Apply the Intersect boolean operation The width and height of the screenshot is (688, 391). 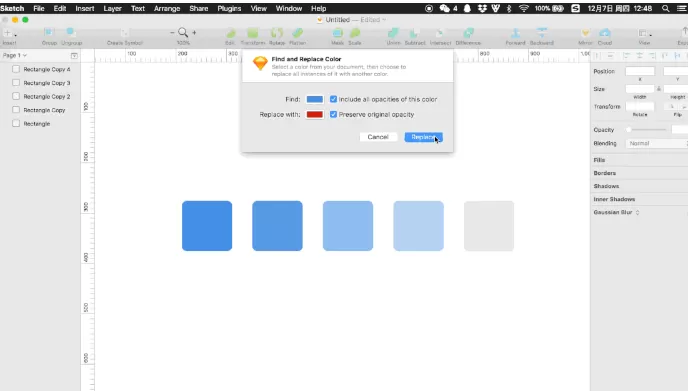[x=440, y=33]
